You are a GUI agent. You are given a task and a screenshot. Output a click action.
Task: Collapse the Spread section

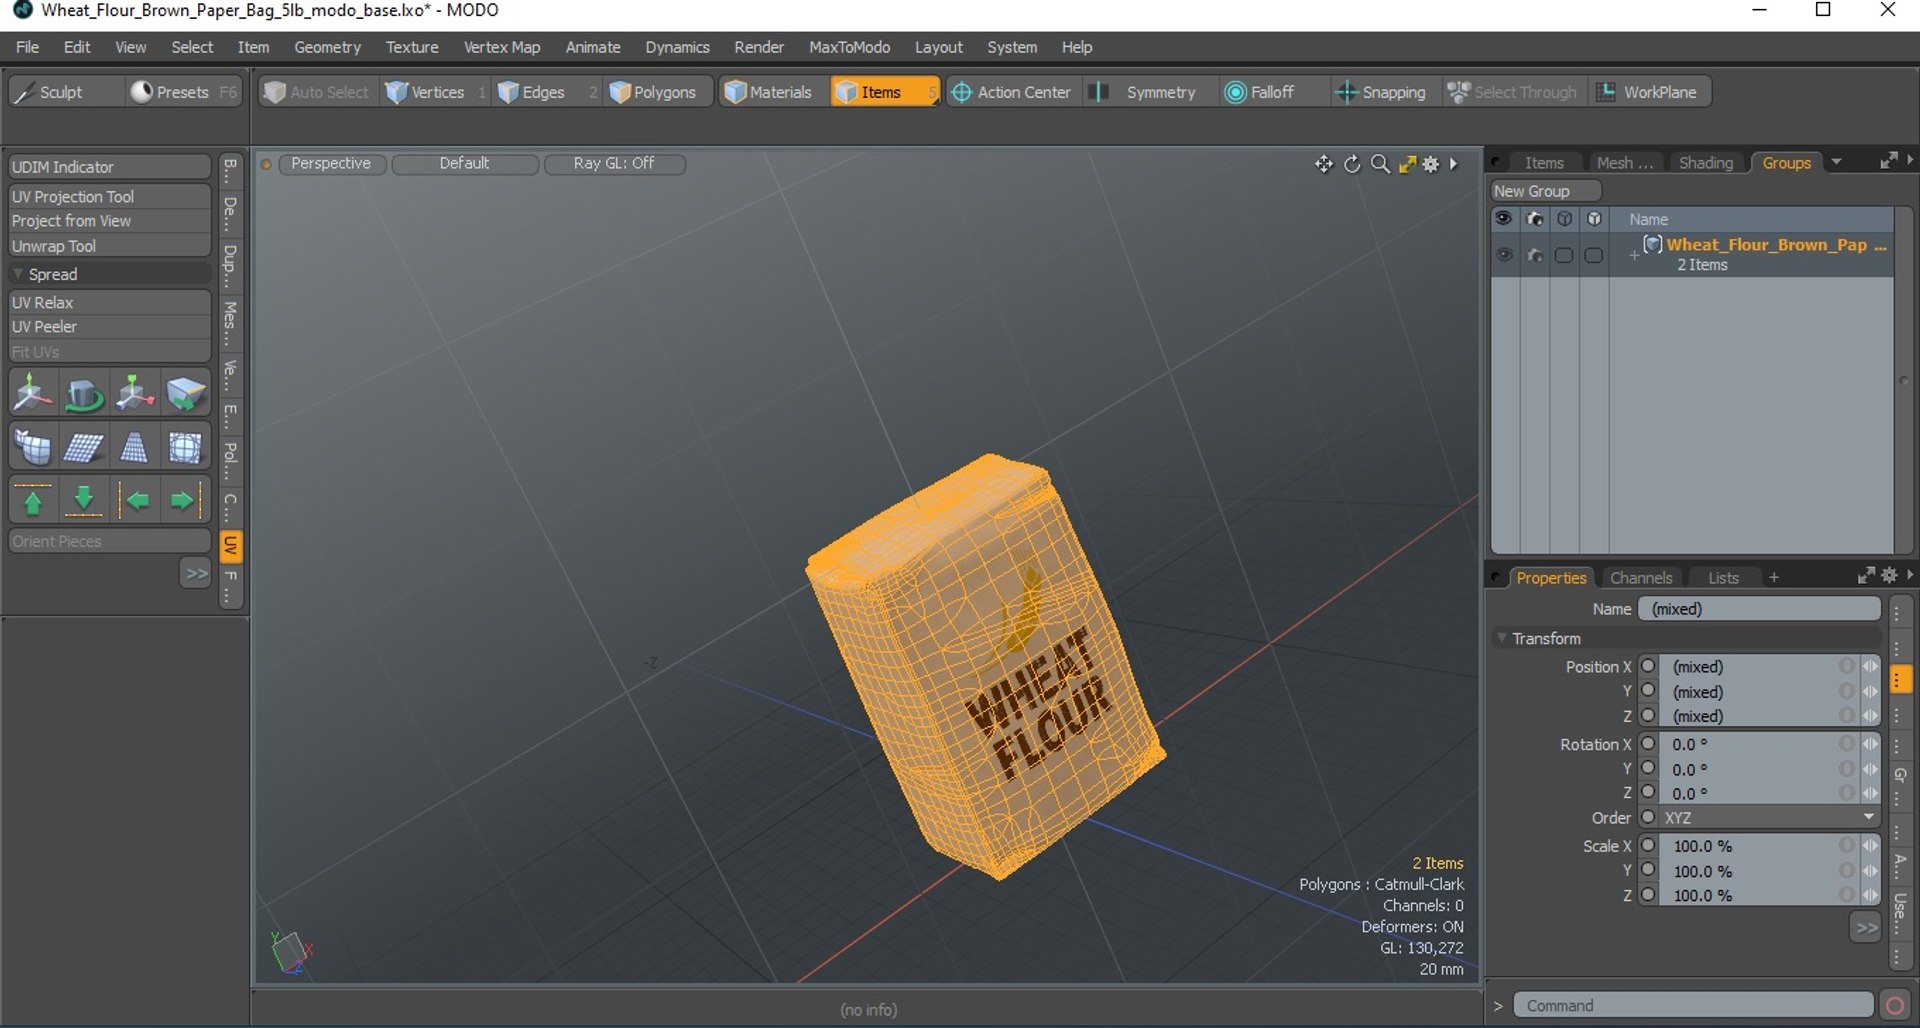(x=18, y=274)
